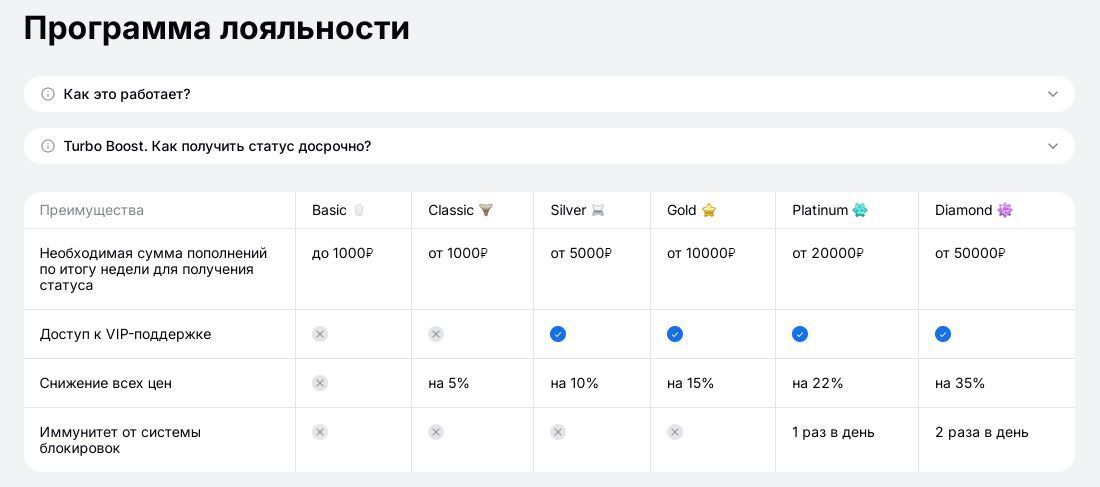The width and height of the screenshot is (1100, 487).
Task: Click Gold's immunity row cross mark
Action: (x=675, y=432)
